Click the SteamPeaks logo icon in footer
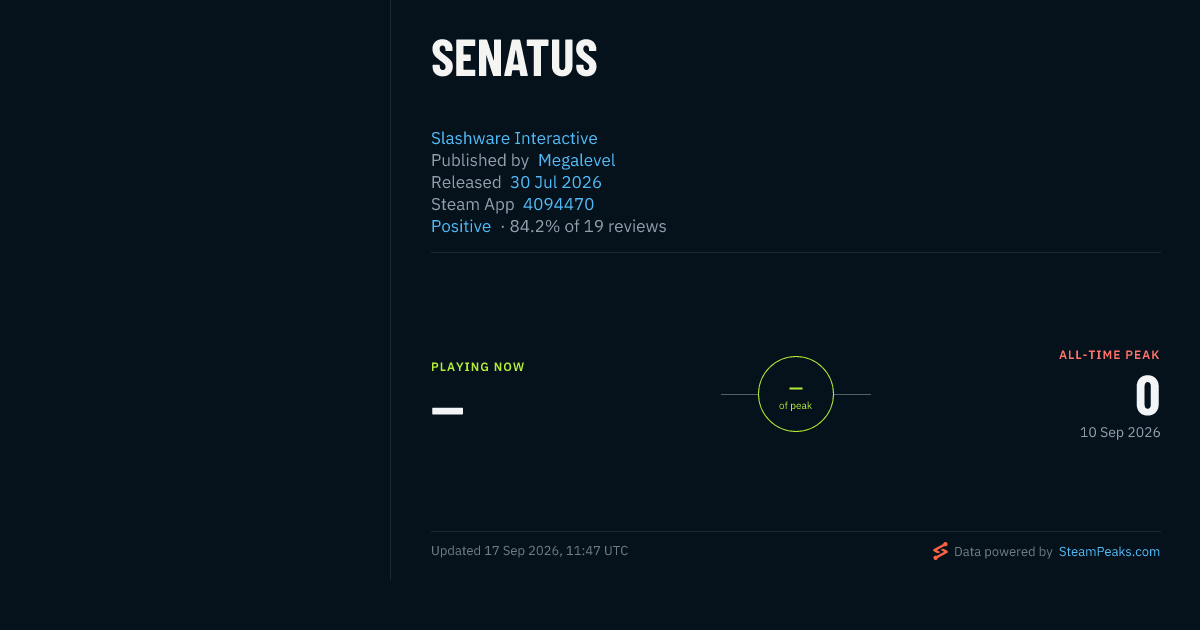 click(x=940, y=551)
